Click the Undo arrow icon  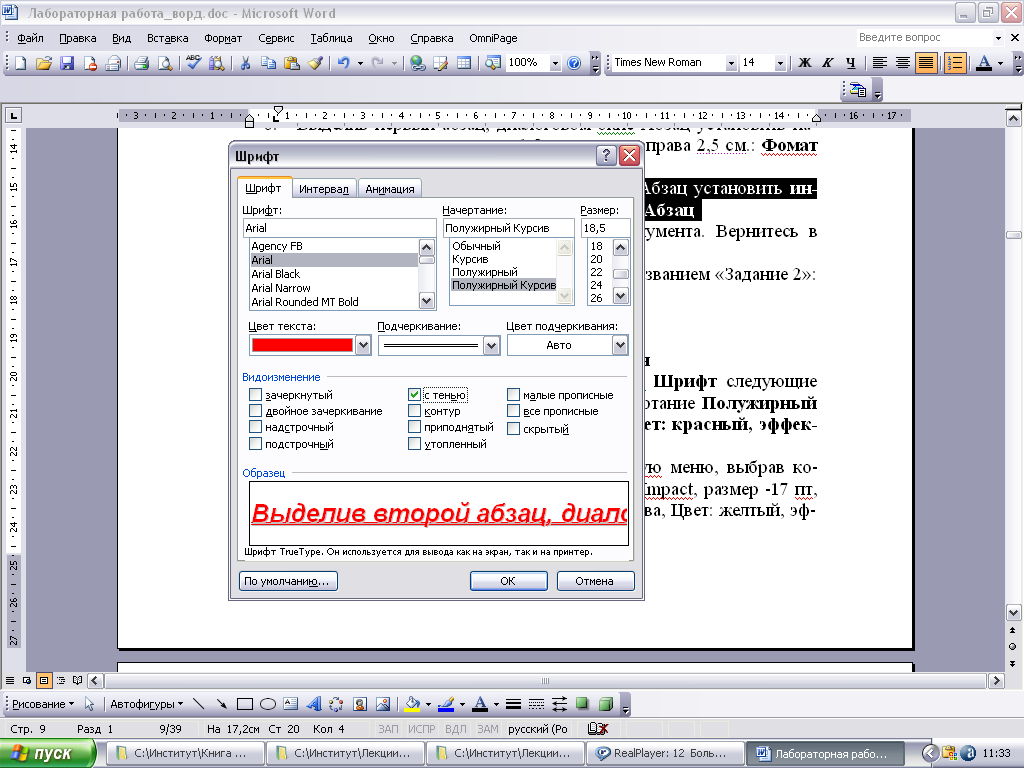point(344,63)
